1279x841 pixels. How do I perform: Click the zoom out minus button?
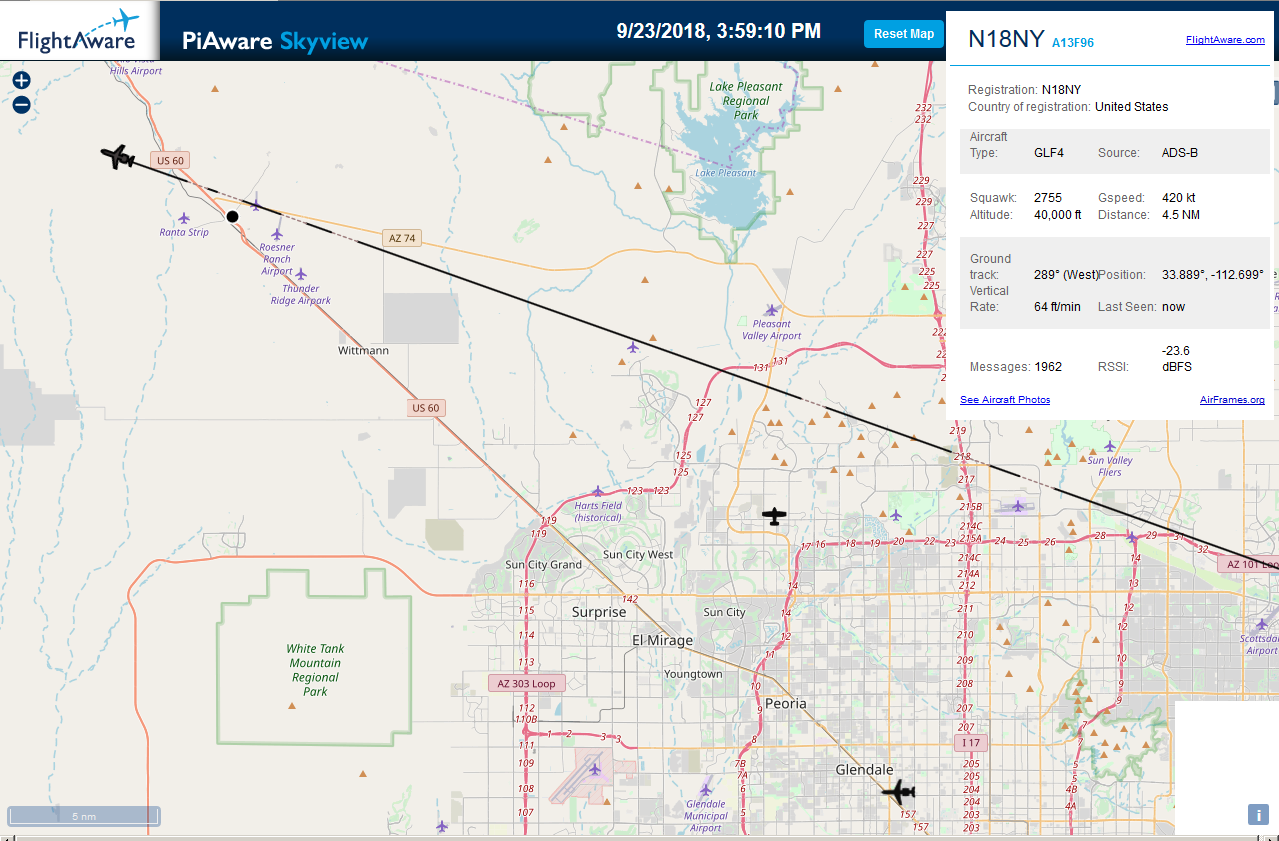pos(21,105)
